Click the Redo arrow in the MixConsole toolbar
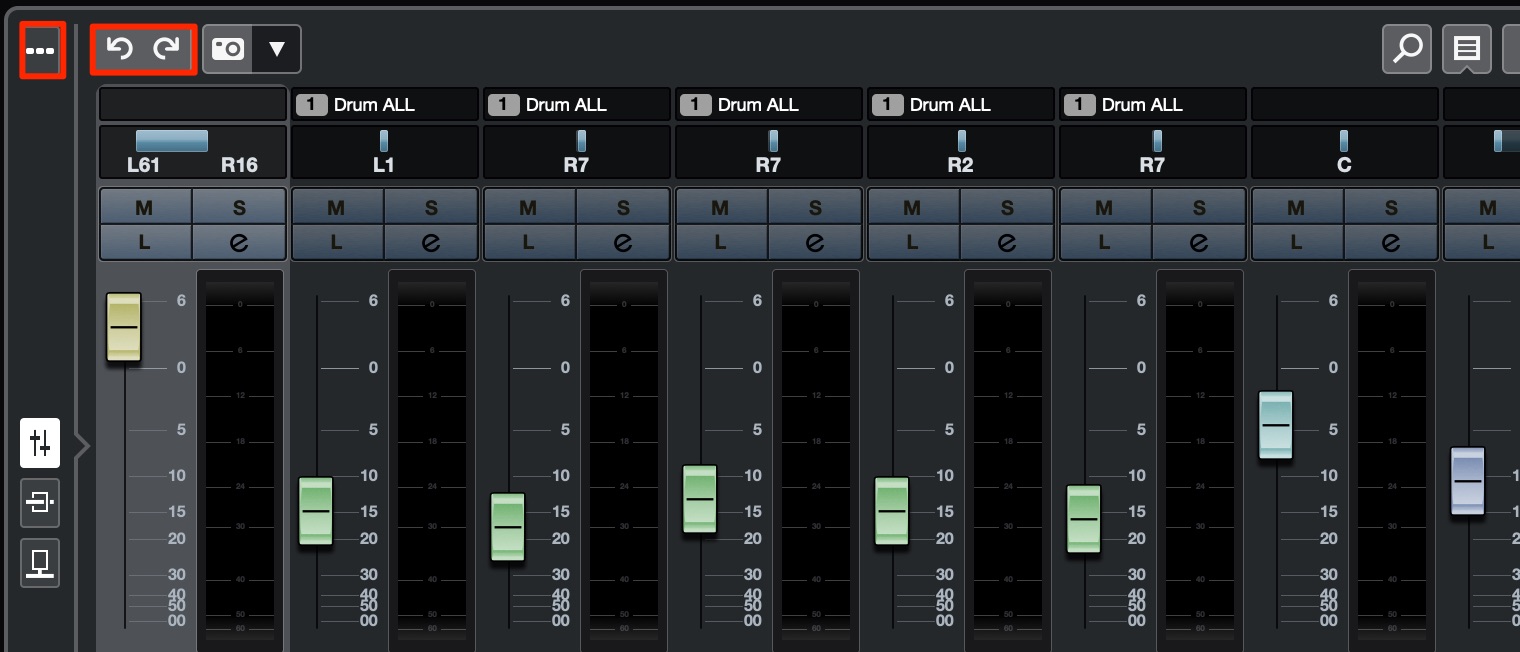This screenshot has height=652, width=1520. click(x=166, y=49)
